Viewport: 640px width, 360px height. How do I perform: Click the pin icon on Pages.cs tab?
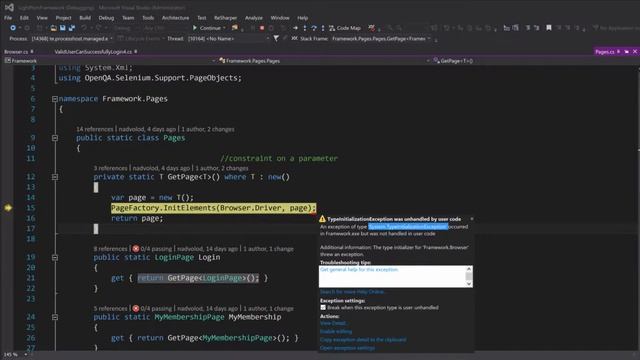tap(619, 51)
